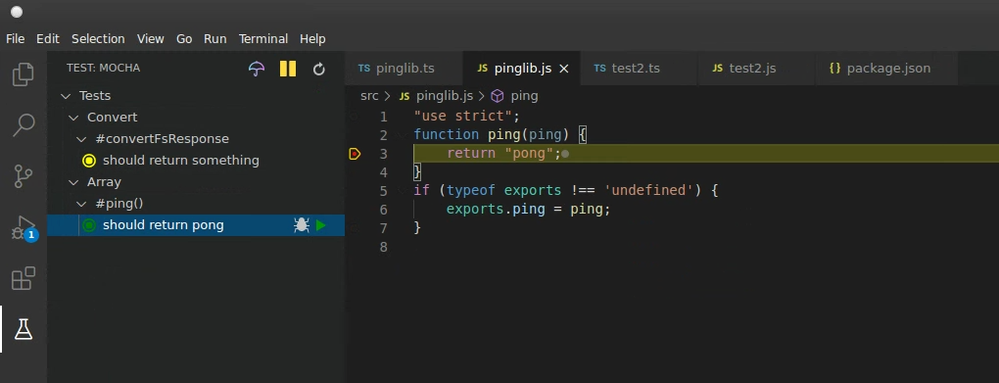999x383 pixels.
Task: Click 'ping' symbol in the breadcrumb
Action: pyautogui.click(x=524, y=96)
